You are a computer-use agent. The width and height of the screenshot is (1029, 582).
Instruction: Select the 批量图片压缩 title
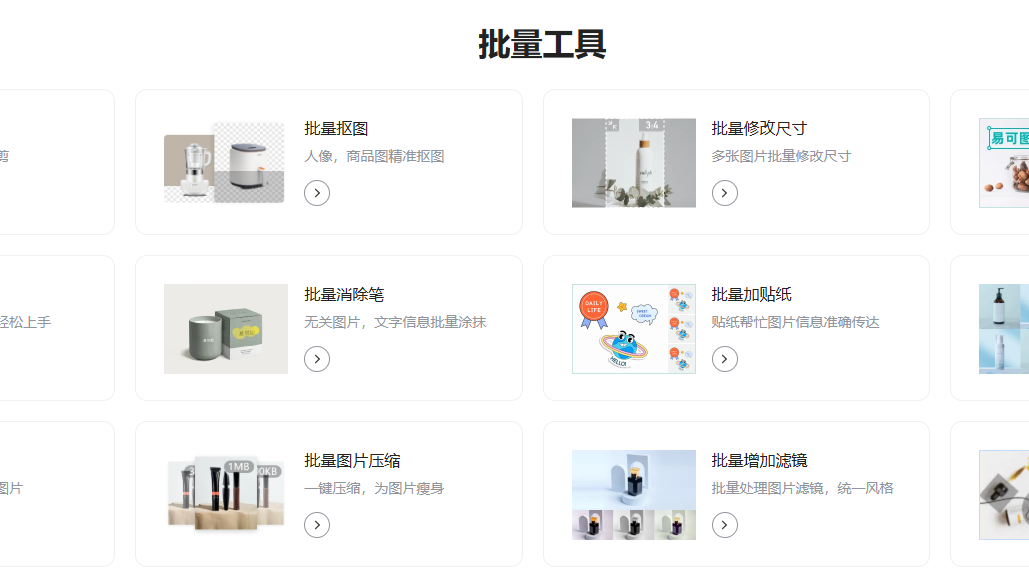pyautogui.click(x=352, y=461)
